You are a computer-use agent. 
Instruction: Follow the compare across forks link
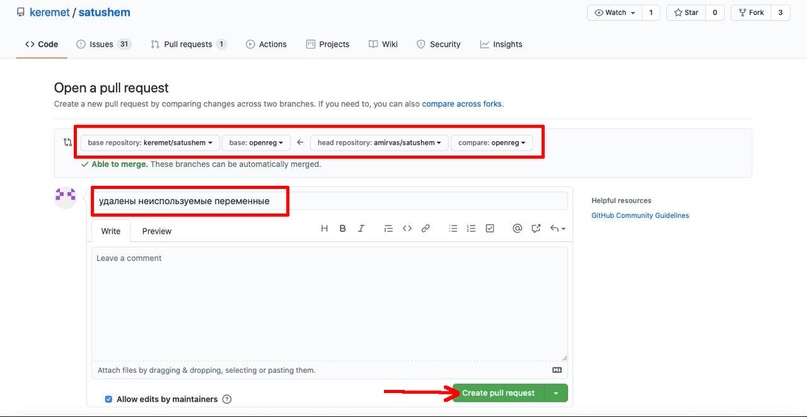click(x=462, y=104)
